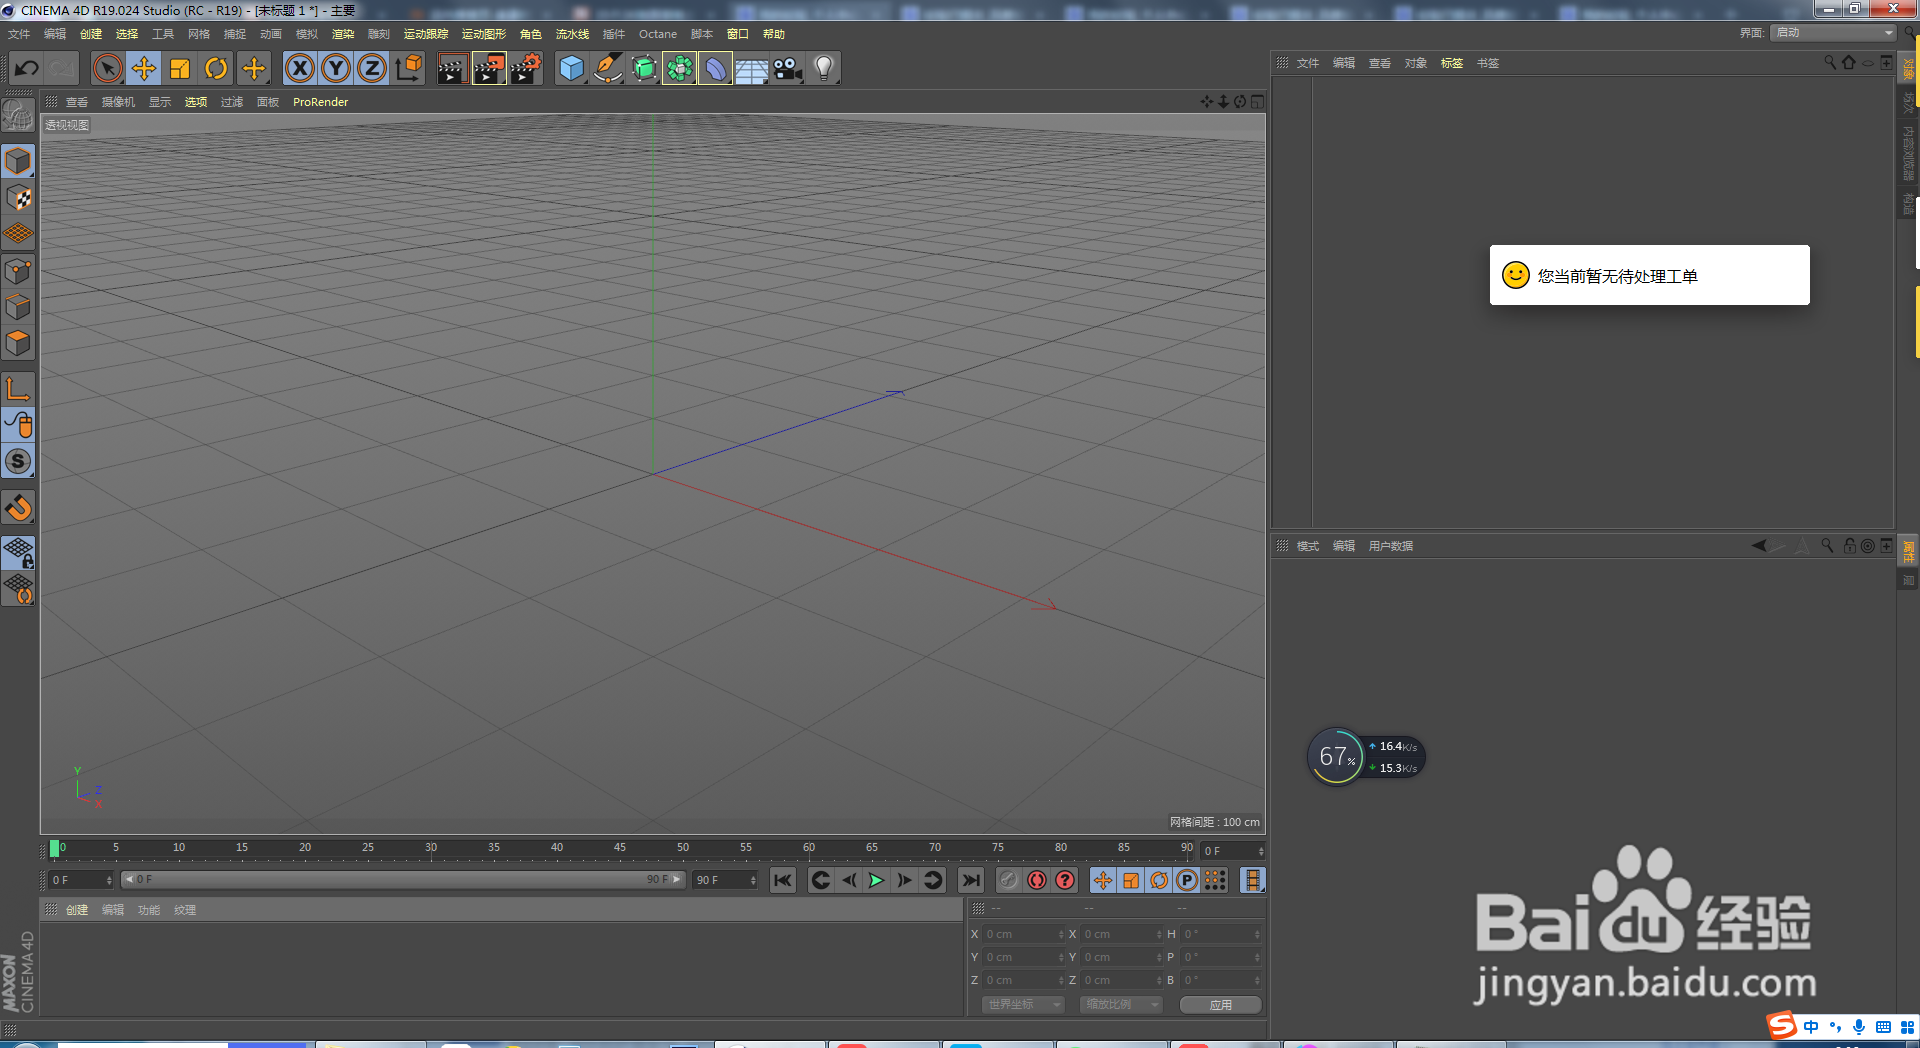Click the coordinate system cube icon
1920x1048 pixels.
pos(408,68)
